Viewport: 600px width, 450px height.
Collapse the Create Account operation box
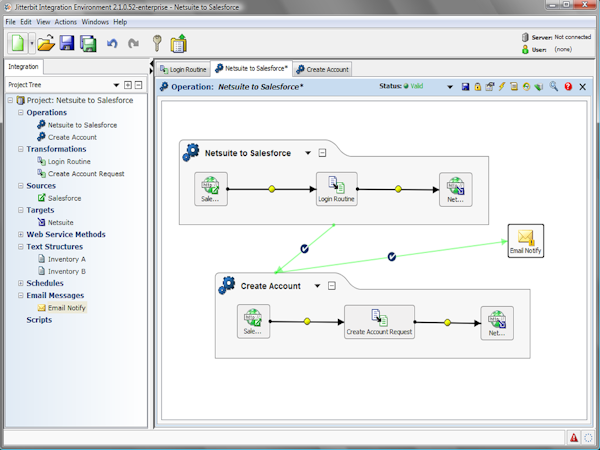click(332, 286)
